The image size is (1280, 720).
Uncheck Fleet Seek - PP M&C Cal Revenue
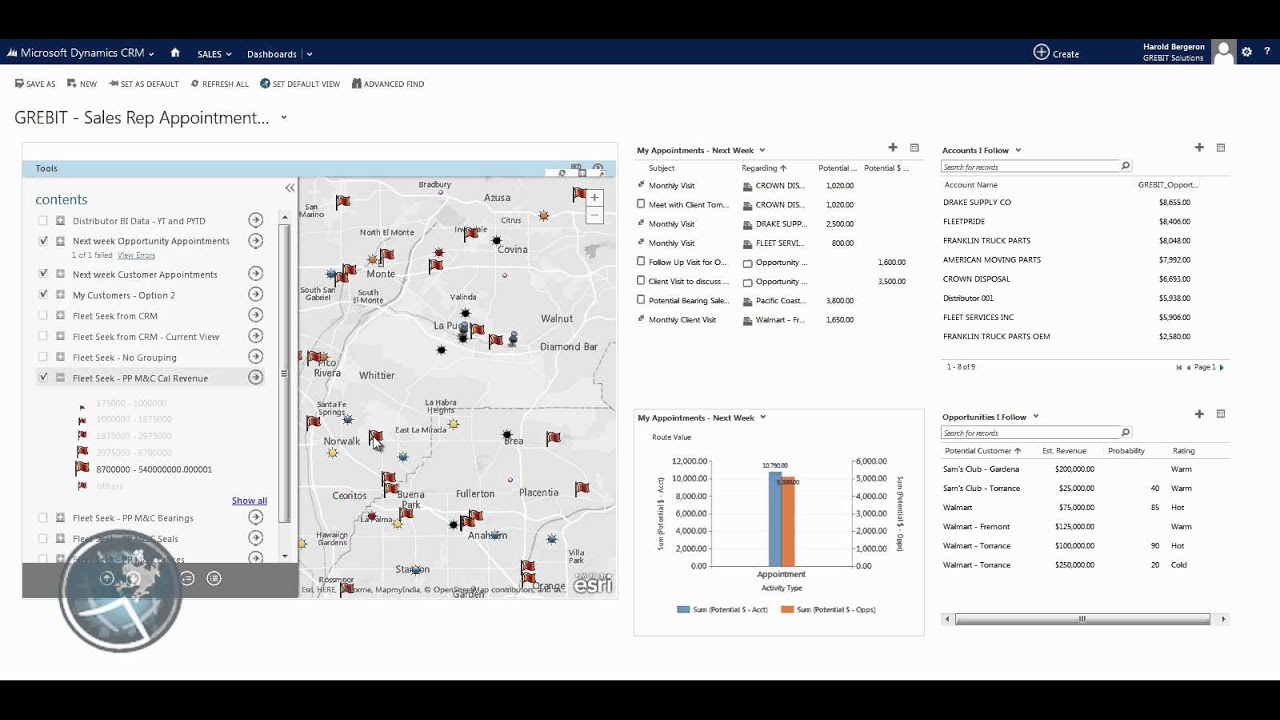tap(43, 377)
